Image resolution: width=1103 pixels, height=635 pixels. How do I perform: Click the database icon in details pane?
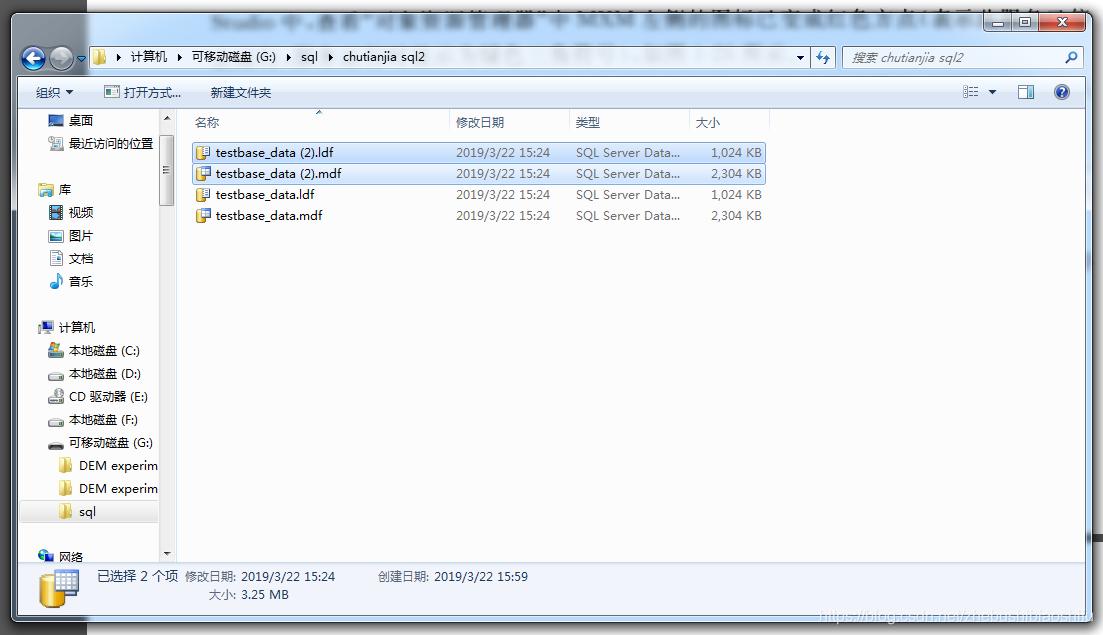pyautogui.click(x=59, y=589)
